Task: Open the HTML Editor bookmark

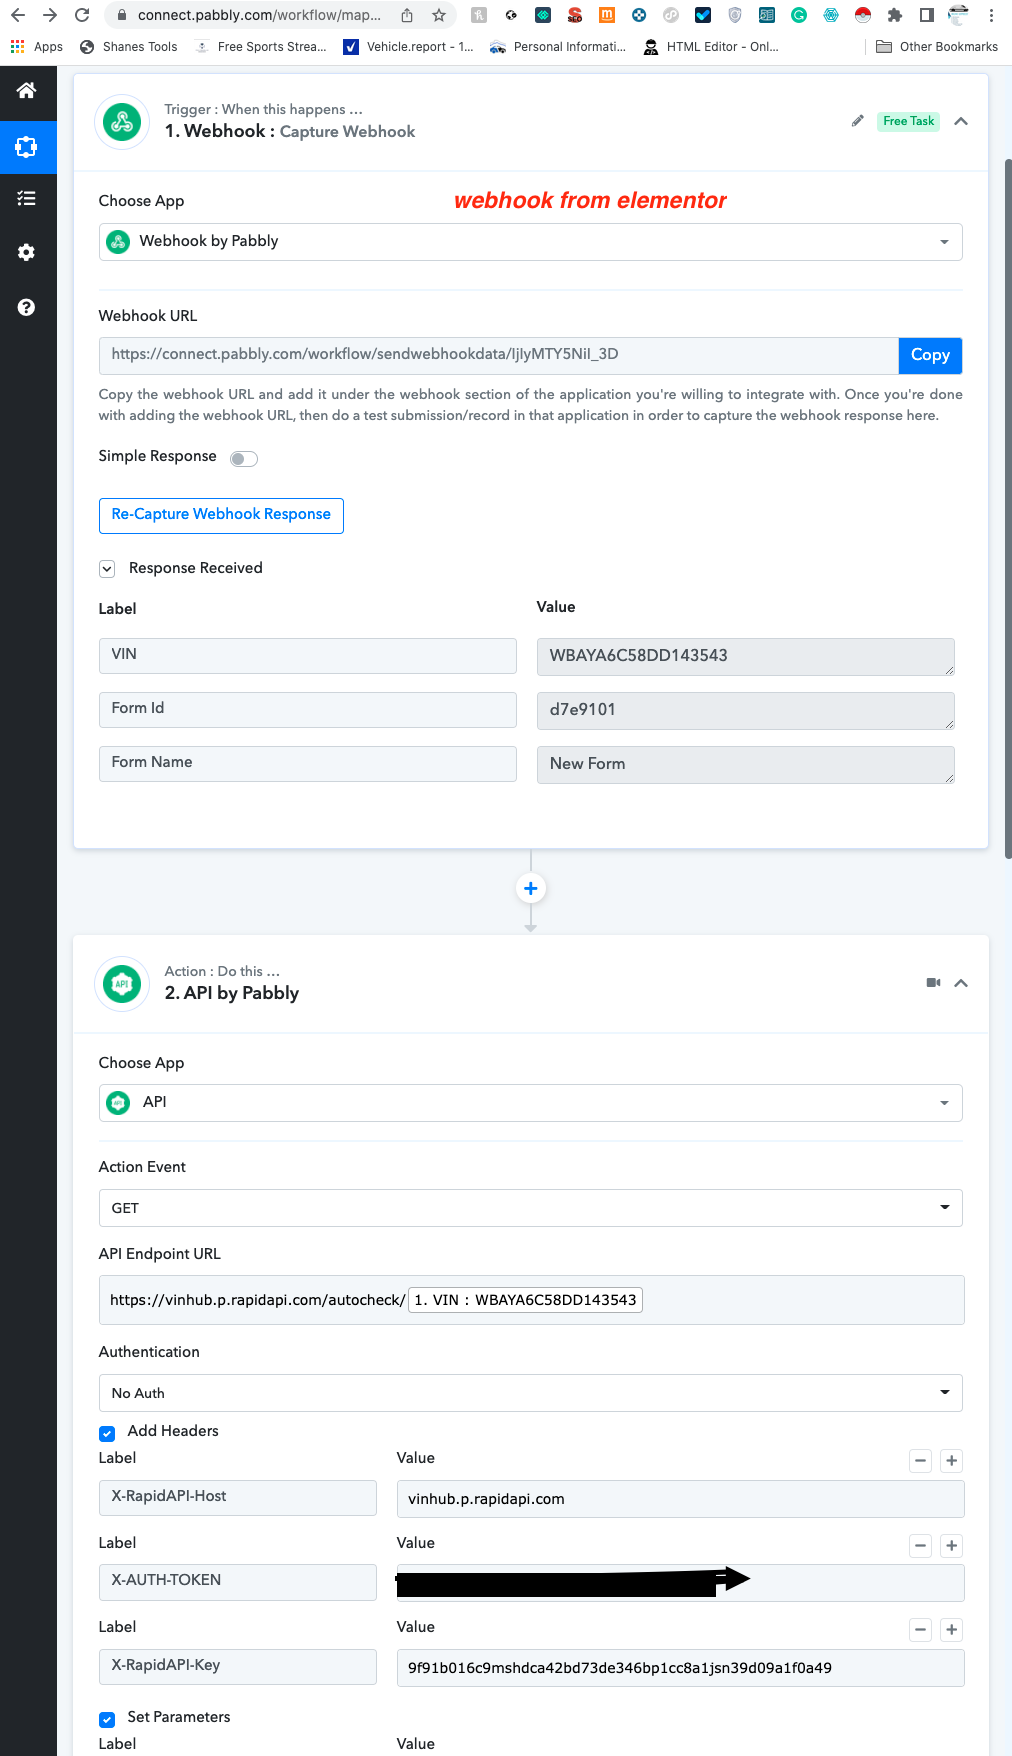Action: (x=711, y=46)
